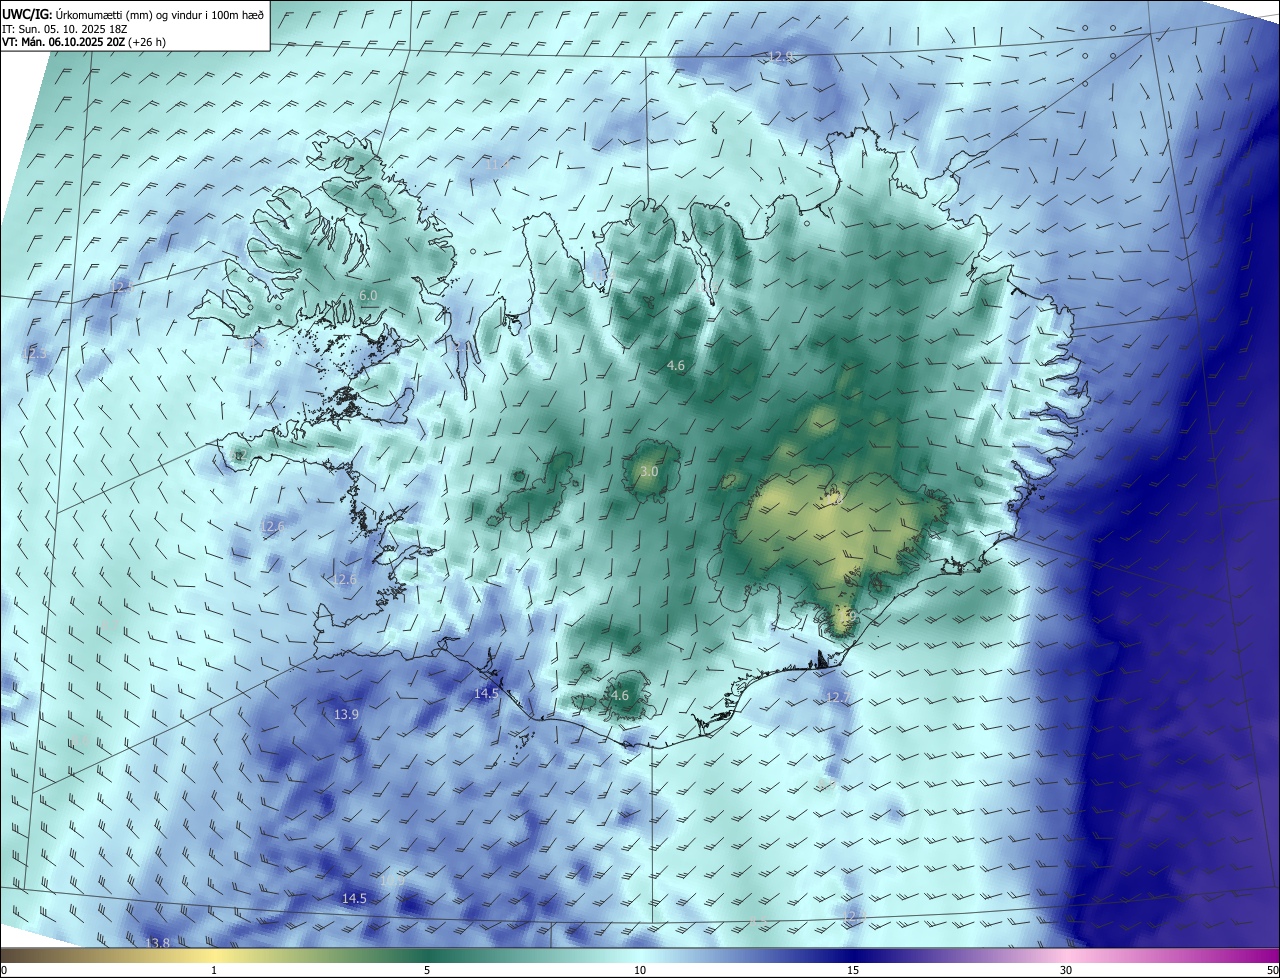Click the 1 tick label on the colour scale

point(214,970)
